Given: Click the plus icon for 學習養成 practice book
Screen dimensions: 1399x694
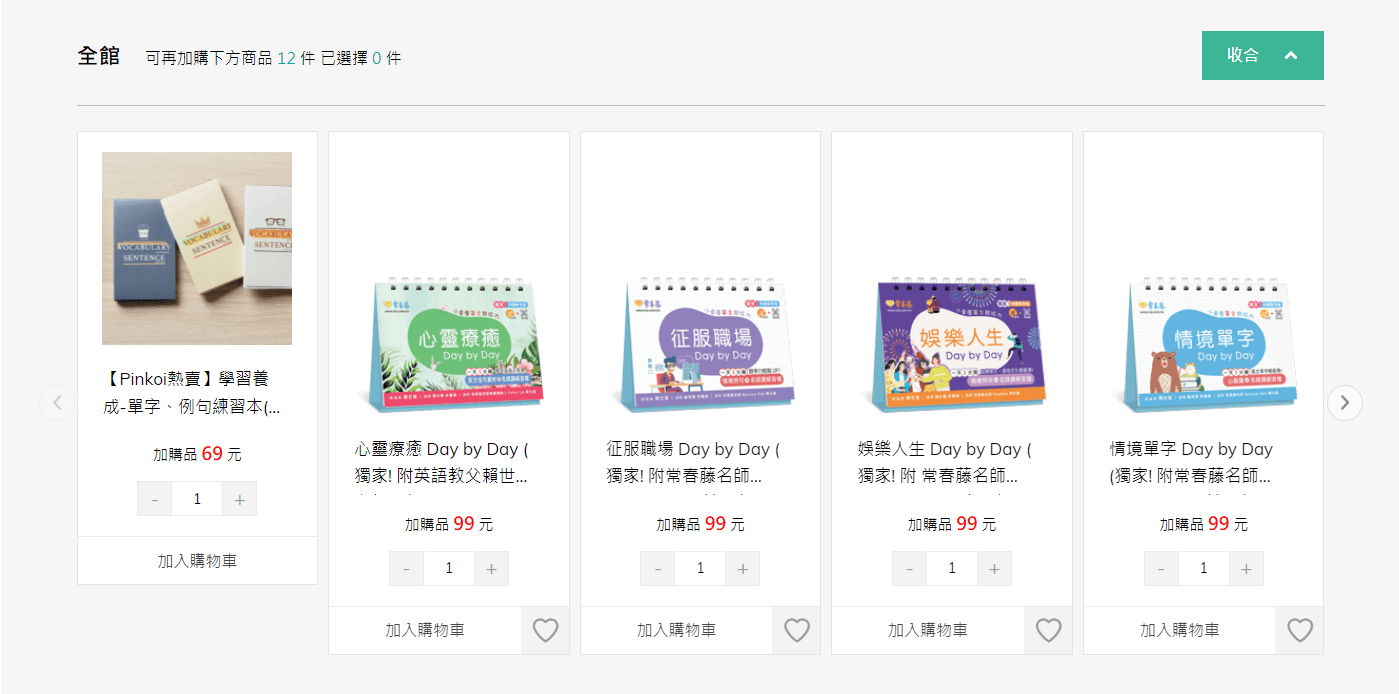Looking at the screenshot, I should (x=239, y=498).
